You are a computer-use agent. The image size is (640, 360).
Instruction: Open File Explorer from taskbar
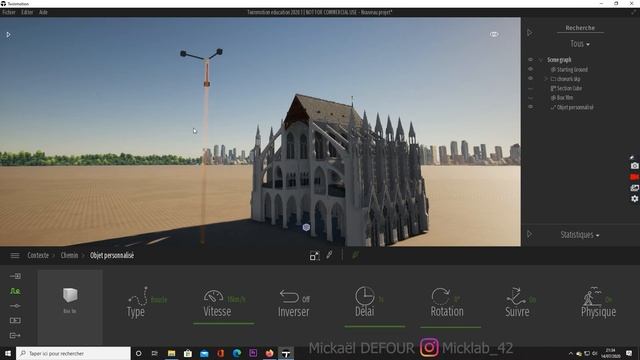click(171, 353)
